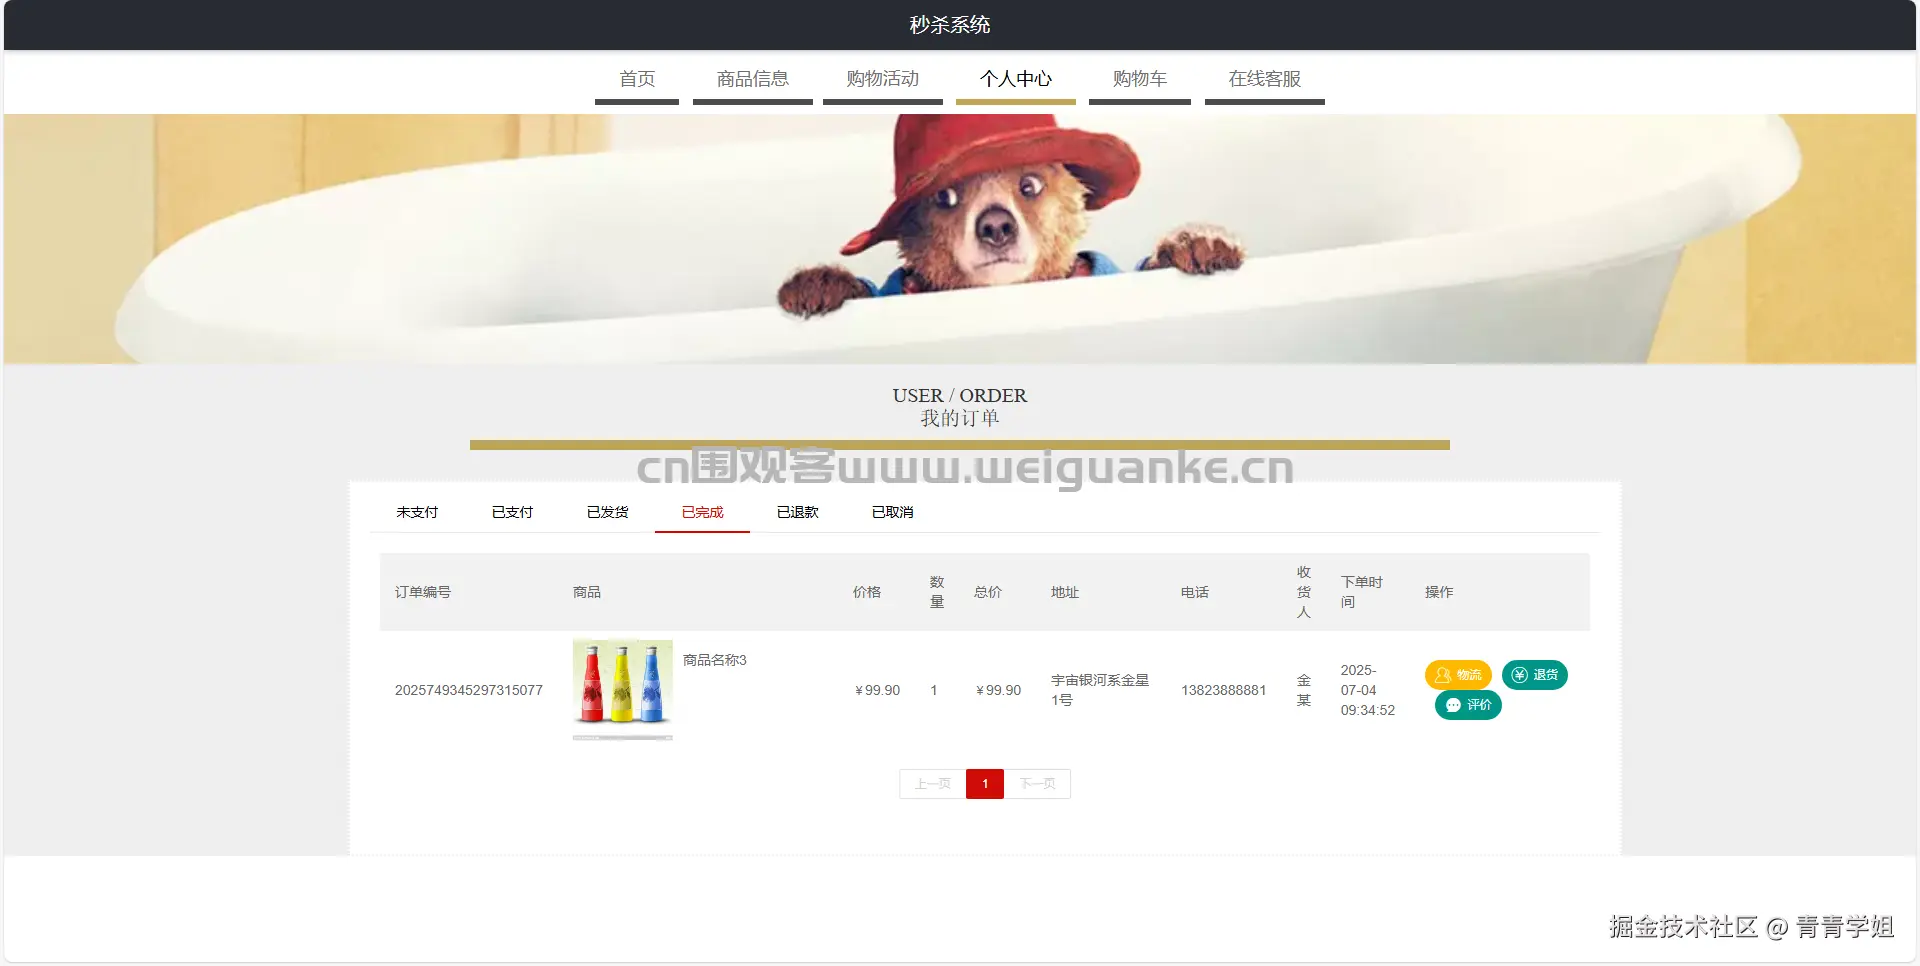Switch to the 已支付 order tab
The image size is (1920, 966).
[511, 512]
